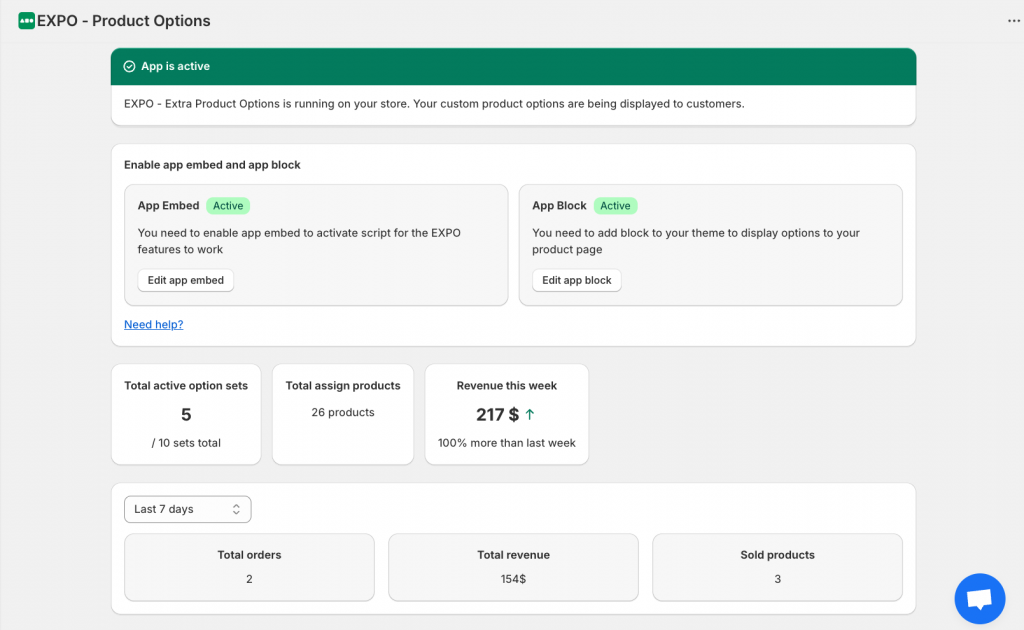
Task: Click the App Embed Active badge
Action: tap(228, 206)
